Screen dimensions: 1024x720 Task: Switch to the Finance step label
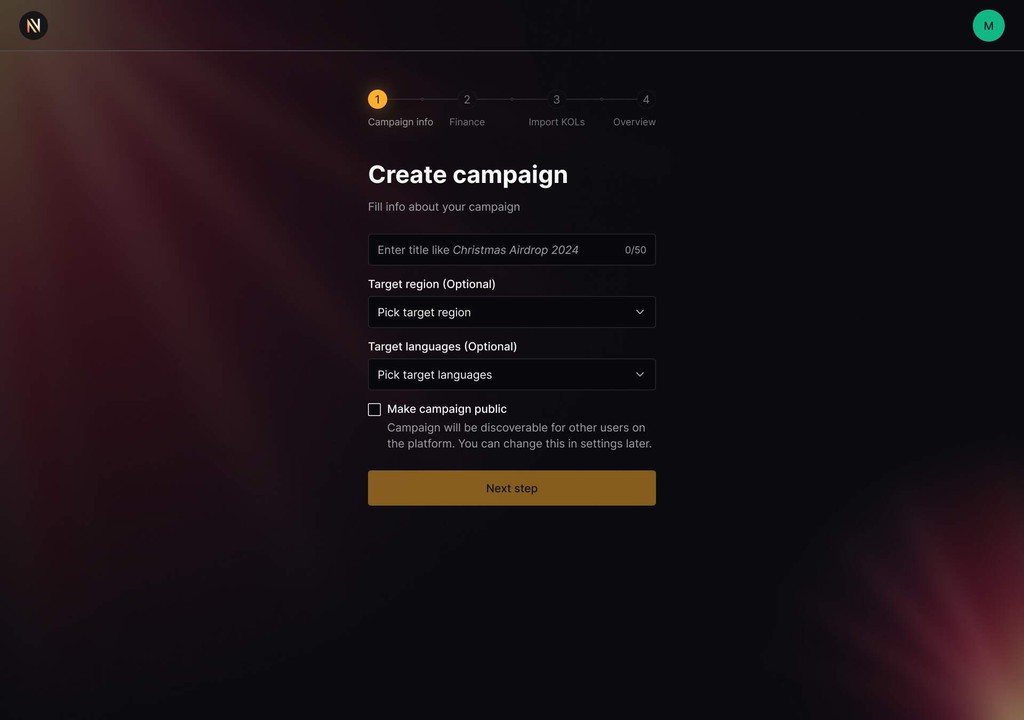(x=467, y=122)
